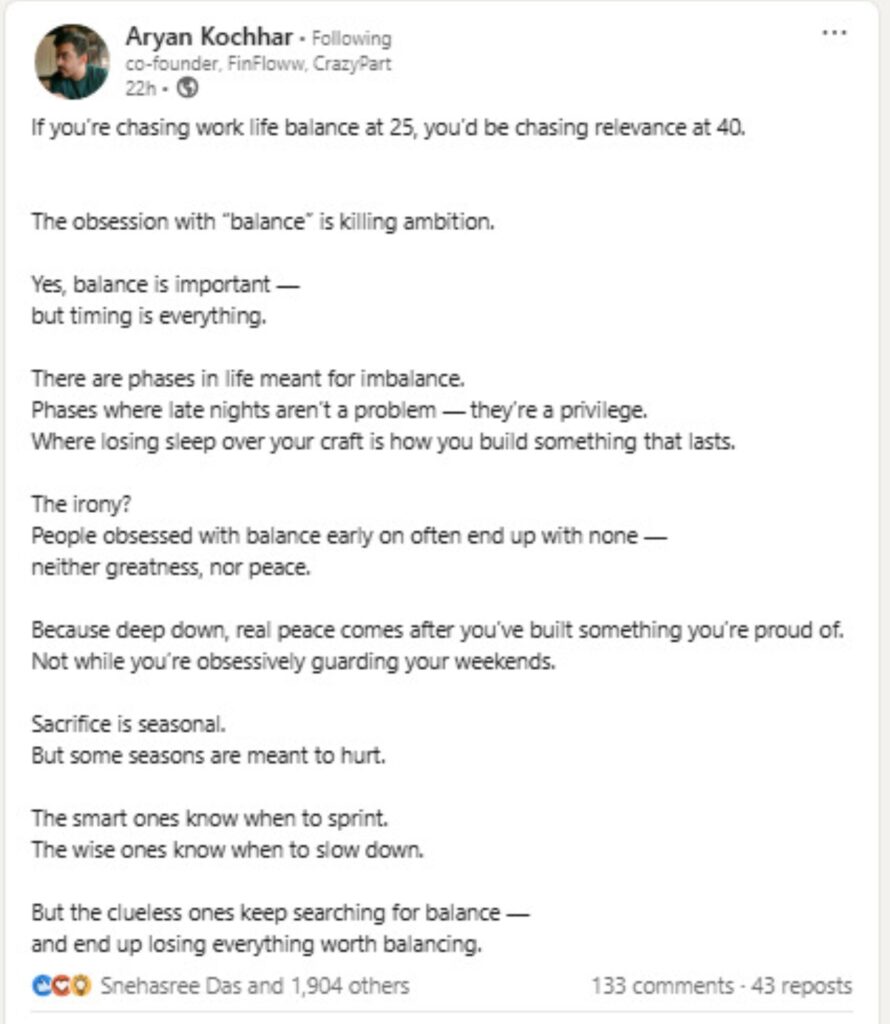Screen dimensions: 890x1024
Task: Click the opening line about chasing relevance
Action: [388, 131]
